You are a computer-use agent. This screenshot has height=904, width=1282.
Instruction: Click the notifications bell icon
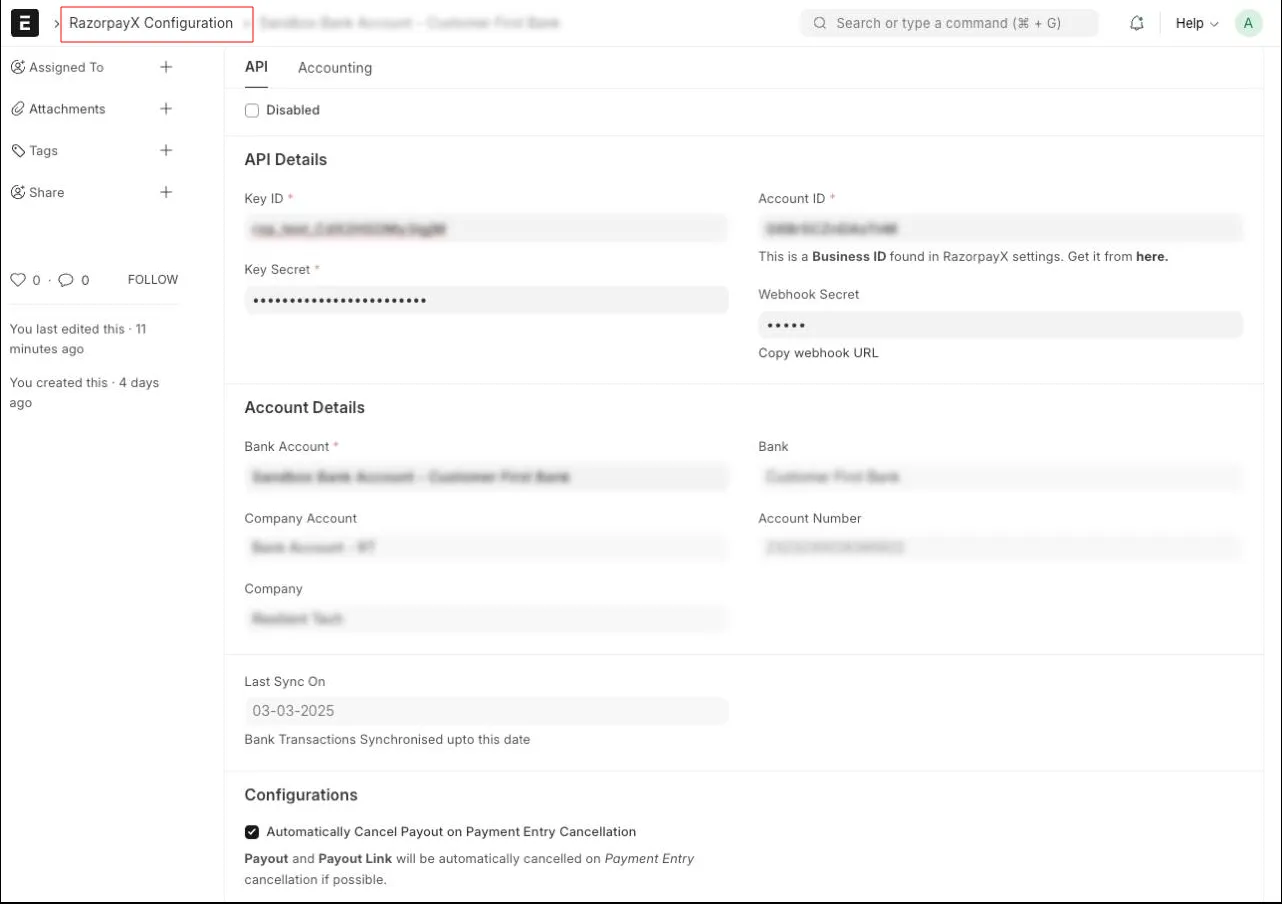click(1136, 23)
